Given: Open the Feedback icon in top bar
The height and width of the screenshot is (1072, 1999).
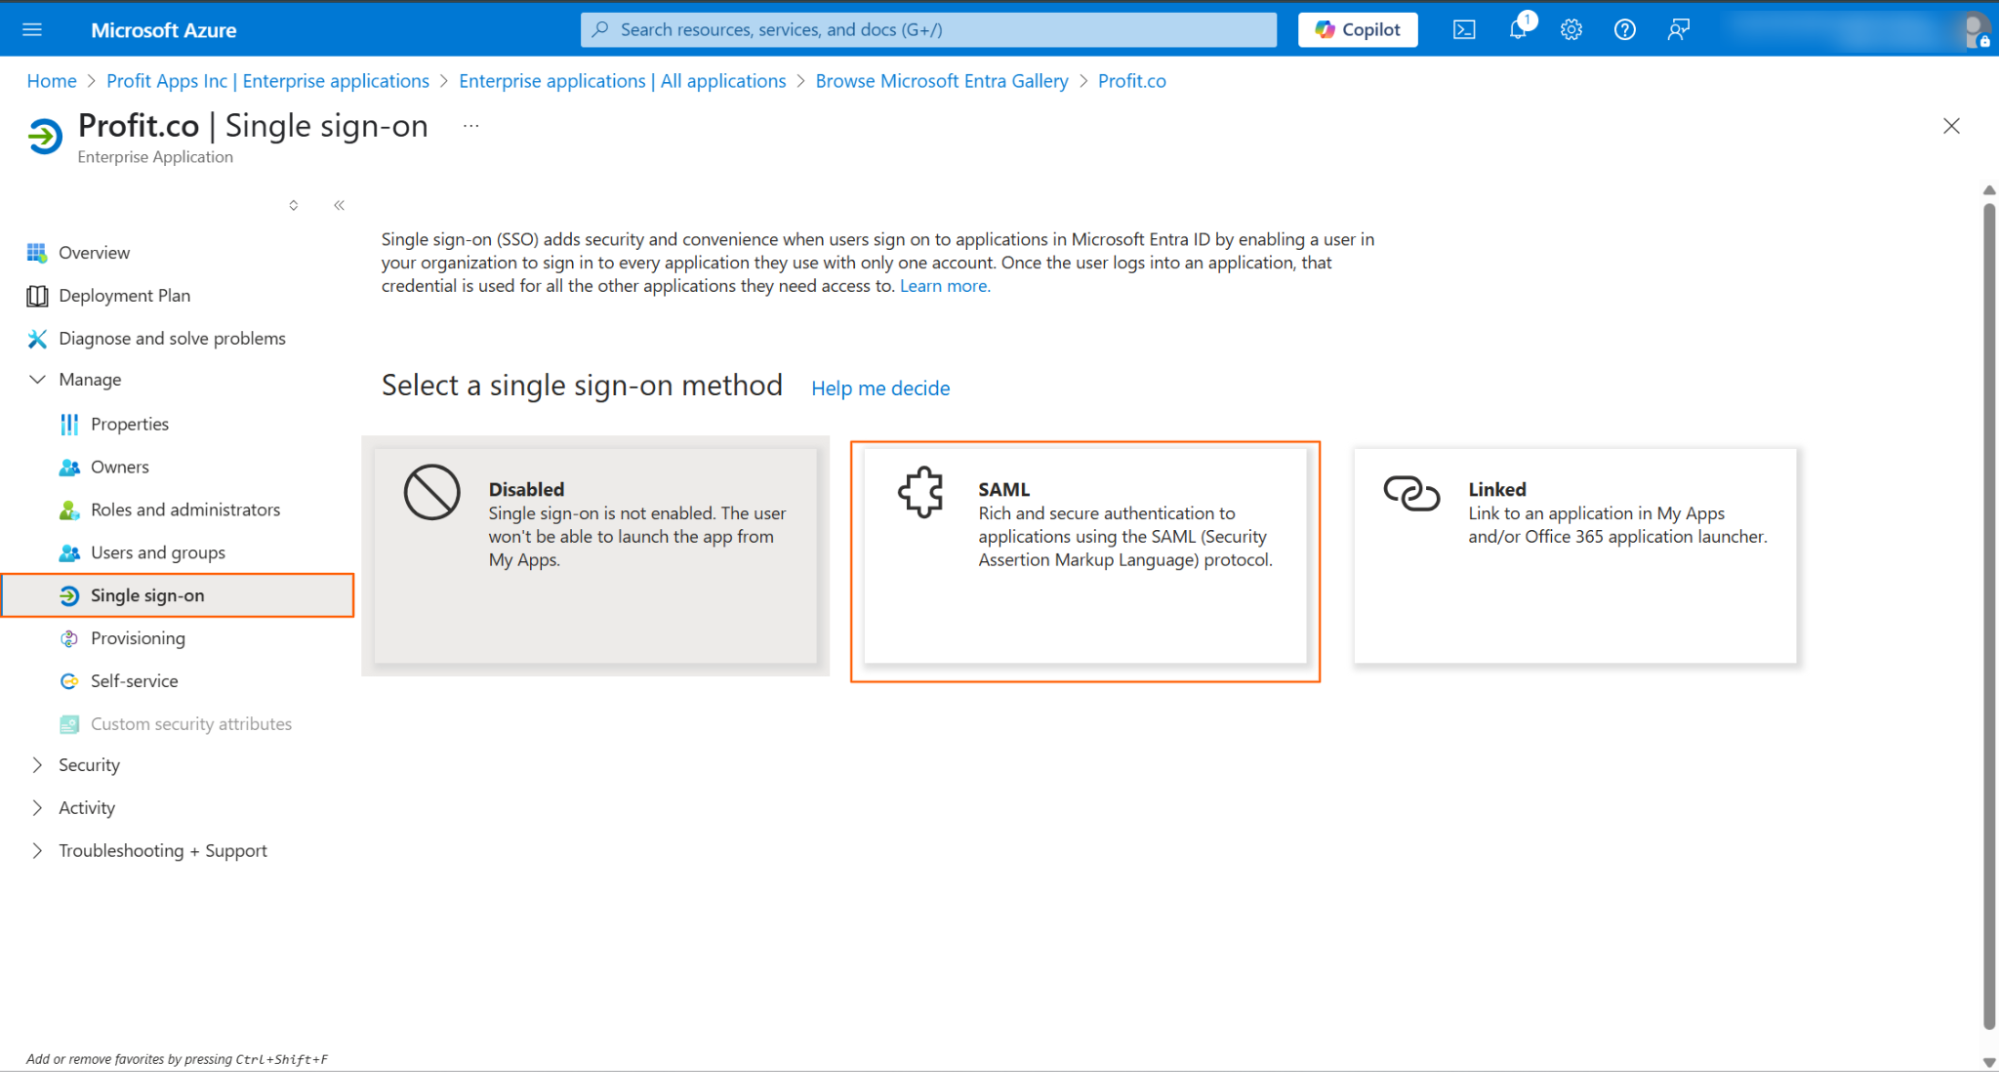Looking at the screenshot, I should click(1679, 30).
